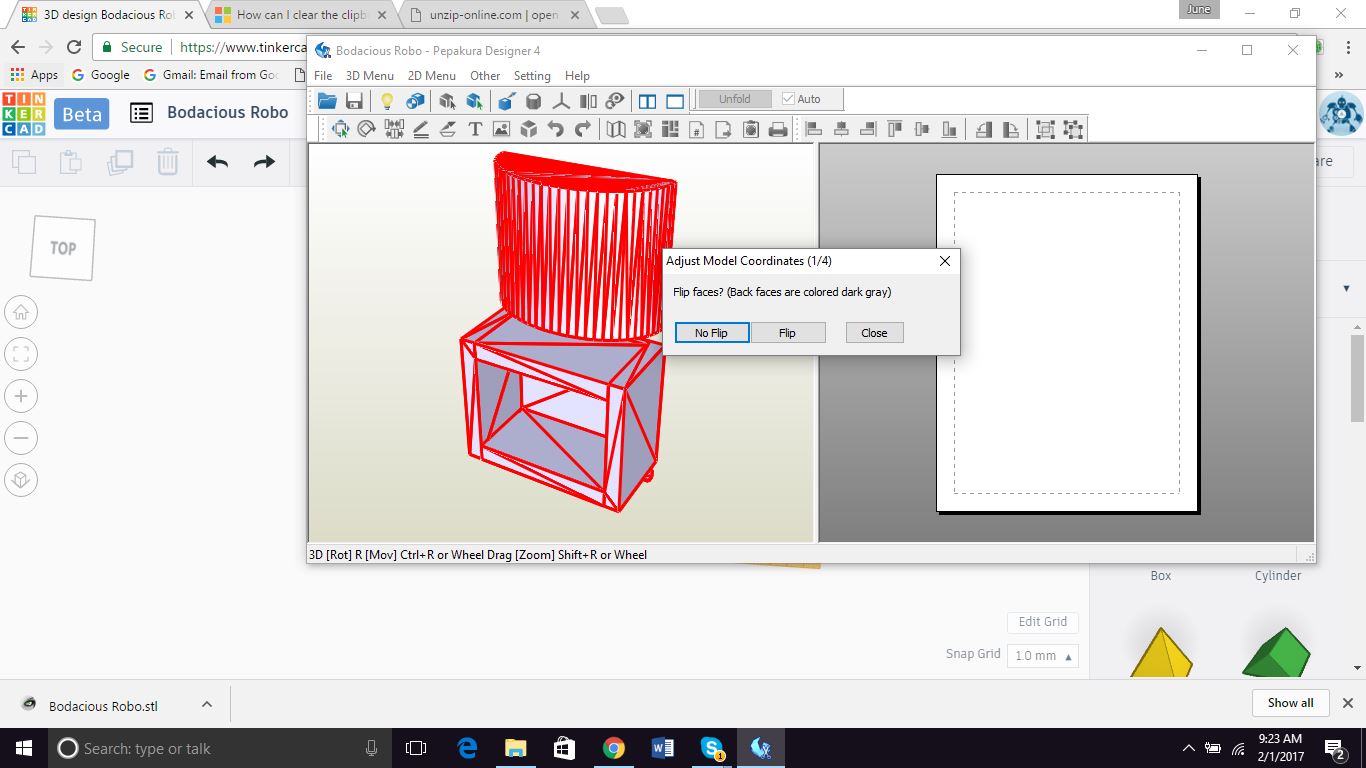Image resolution: width=1366 pixels, height=768 pixels.
Task: Click the eye with chain-link view icon
Action: click(616, 100)
